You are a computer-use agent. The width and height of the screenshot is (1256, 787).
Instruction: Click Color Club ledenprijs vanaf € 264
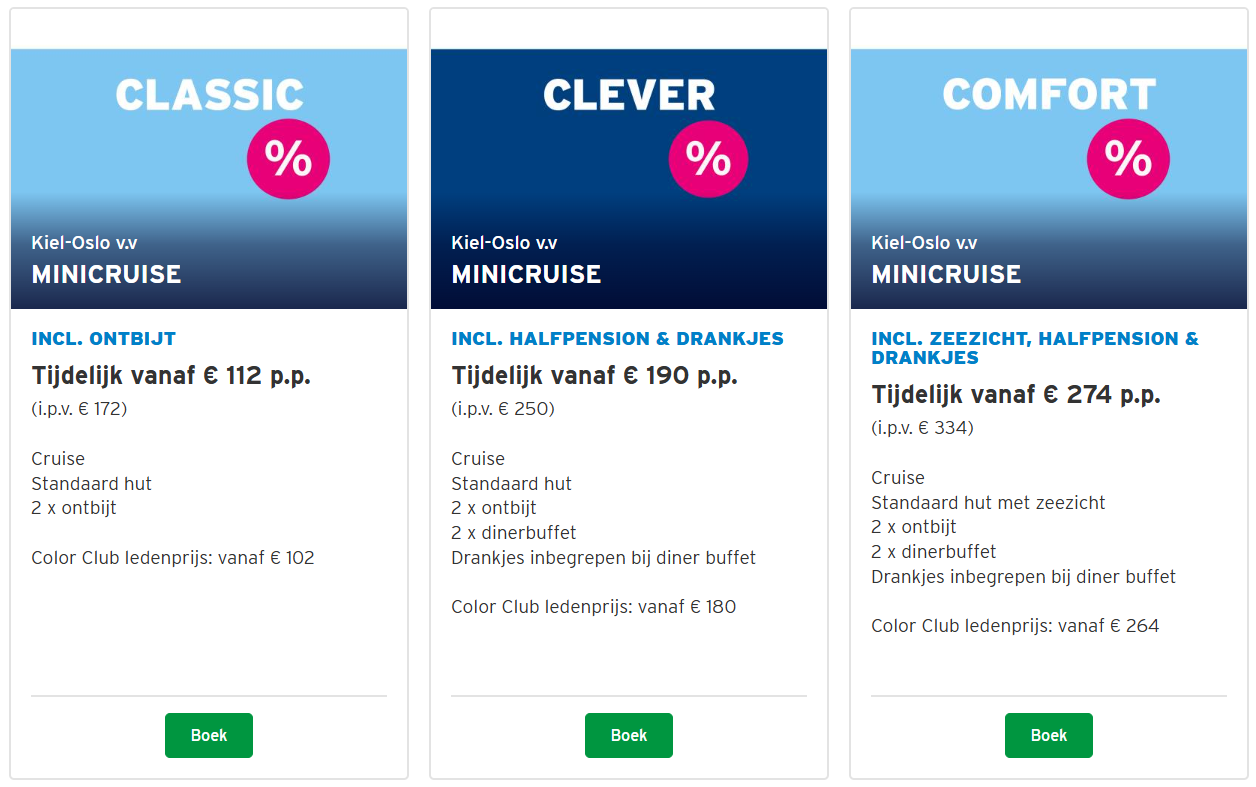tap(1015, 626)
